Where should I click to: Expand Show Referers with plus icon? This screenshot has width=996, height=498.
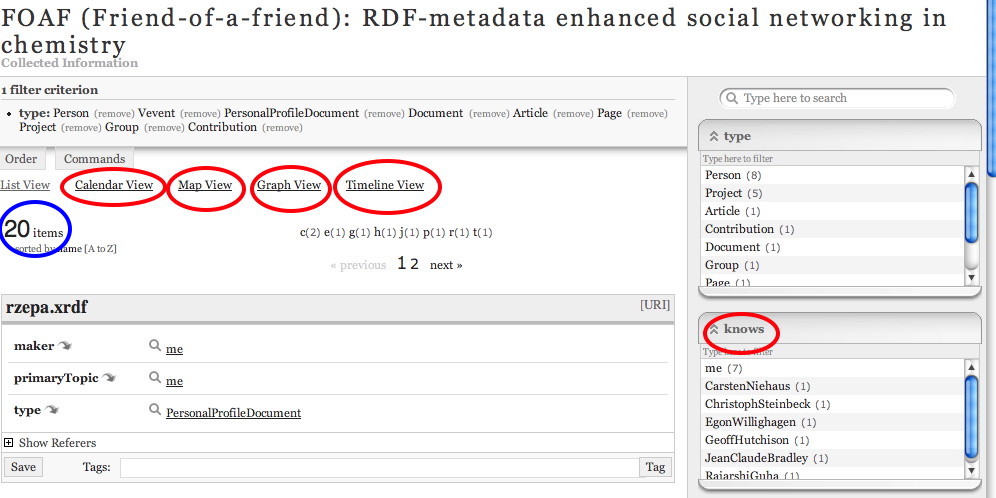coord(9,443)
